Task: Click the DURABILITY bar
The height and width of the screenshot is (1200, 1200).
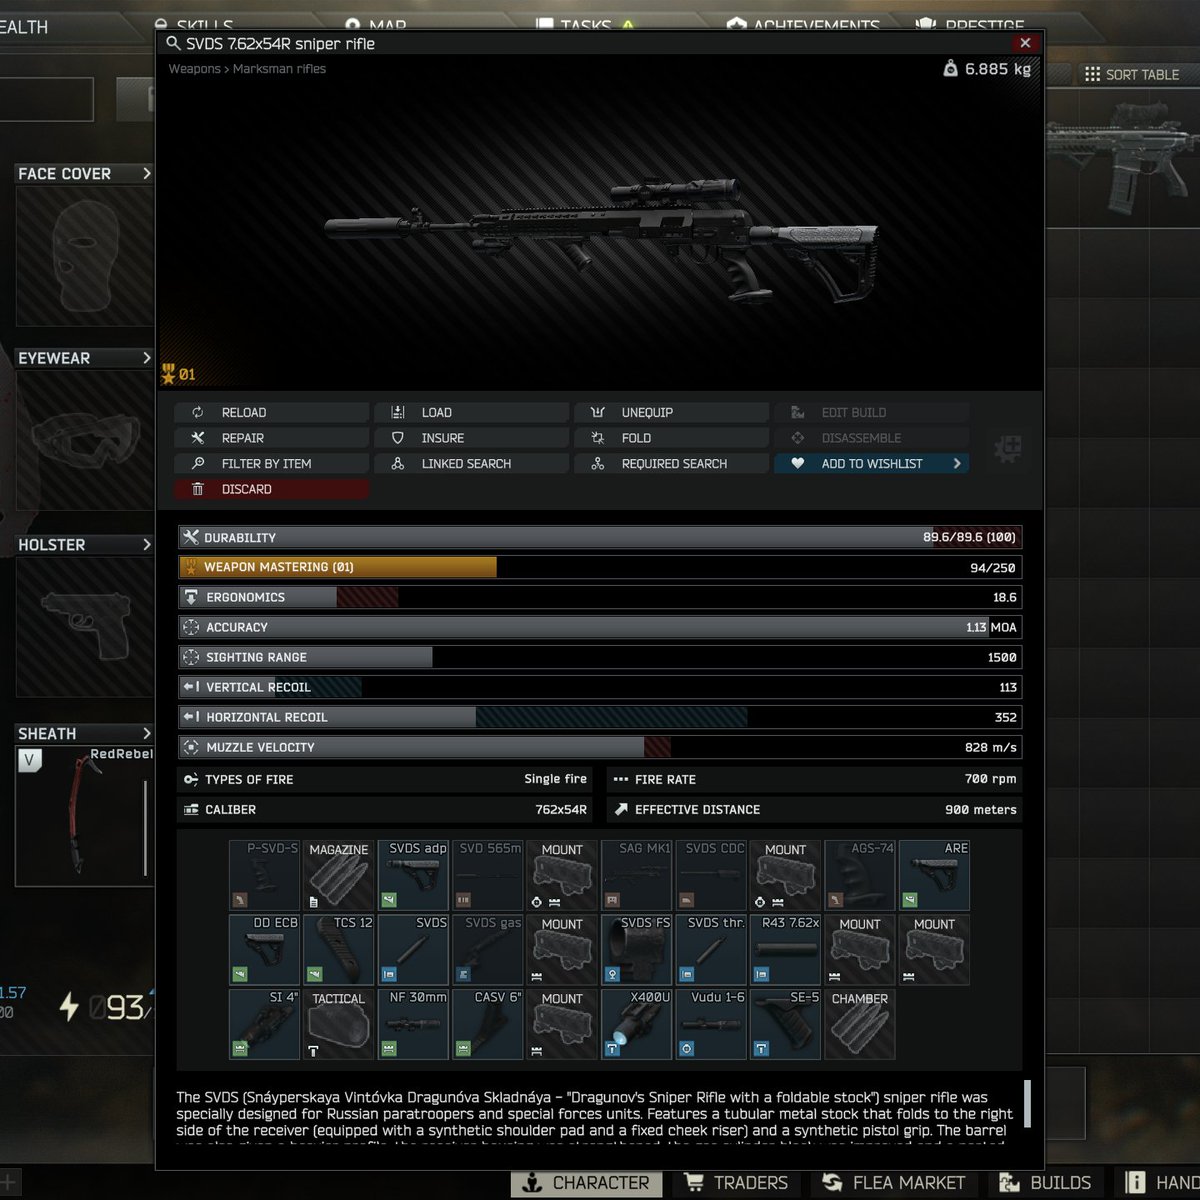Action: [x=600, y=537]
